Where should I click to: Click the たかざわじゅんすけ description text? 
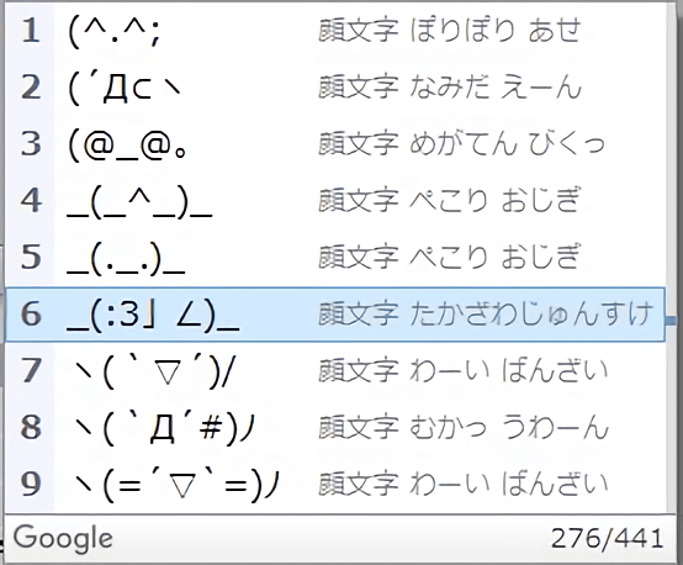point(531,314)
